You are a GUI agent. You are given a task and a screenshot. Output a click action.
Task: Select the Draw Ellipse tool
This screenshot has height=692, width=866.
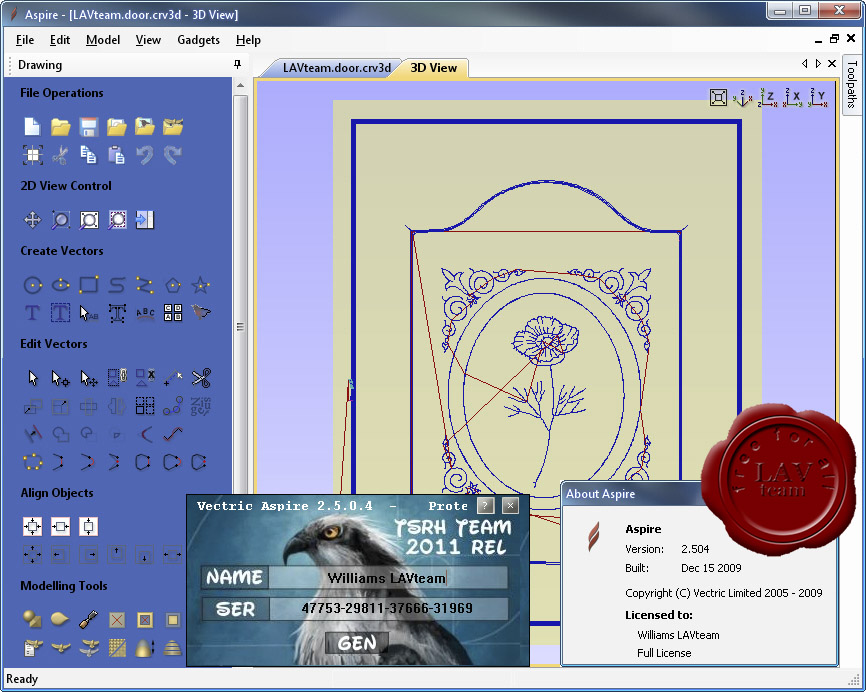point(60,285)
